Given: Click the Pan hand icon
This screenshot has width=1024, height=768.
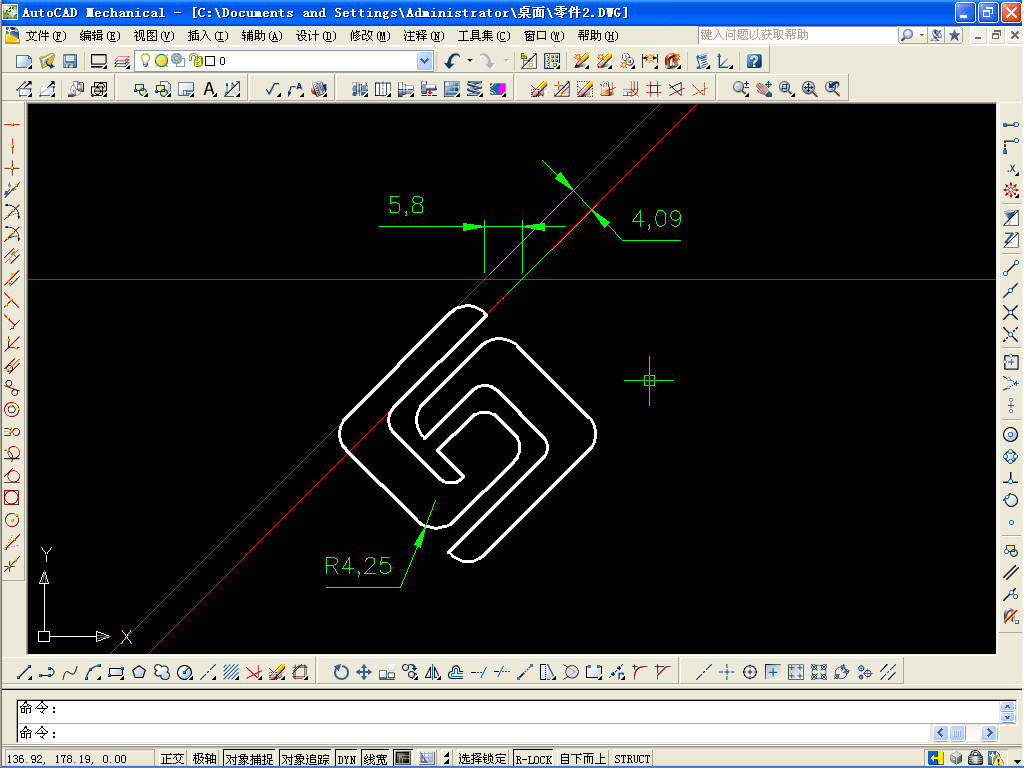Looking at the screenshot, I should 764,89.
